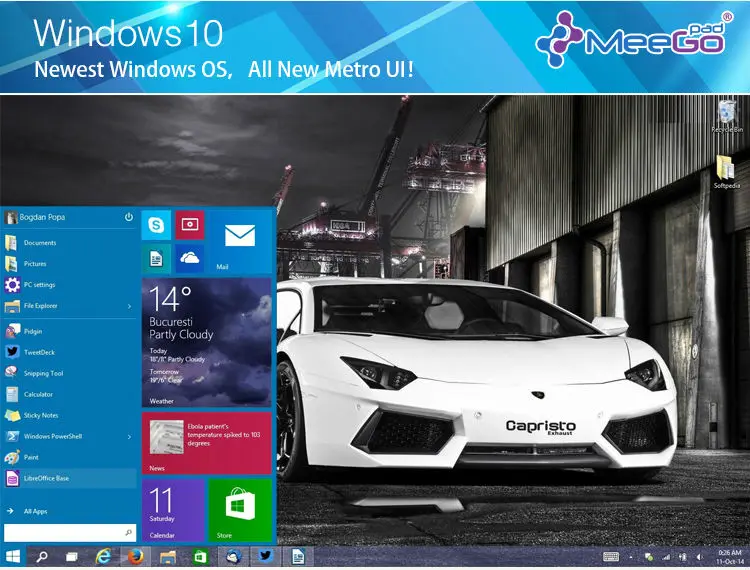Click today's forecast "18°/11° Partly Cloudy"

pyautogui.click(x=177, y=359)
